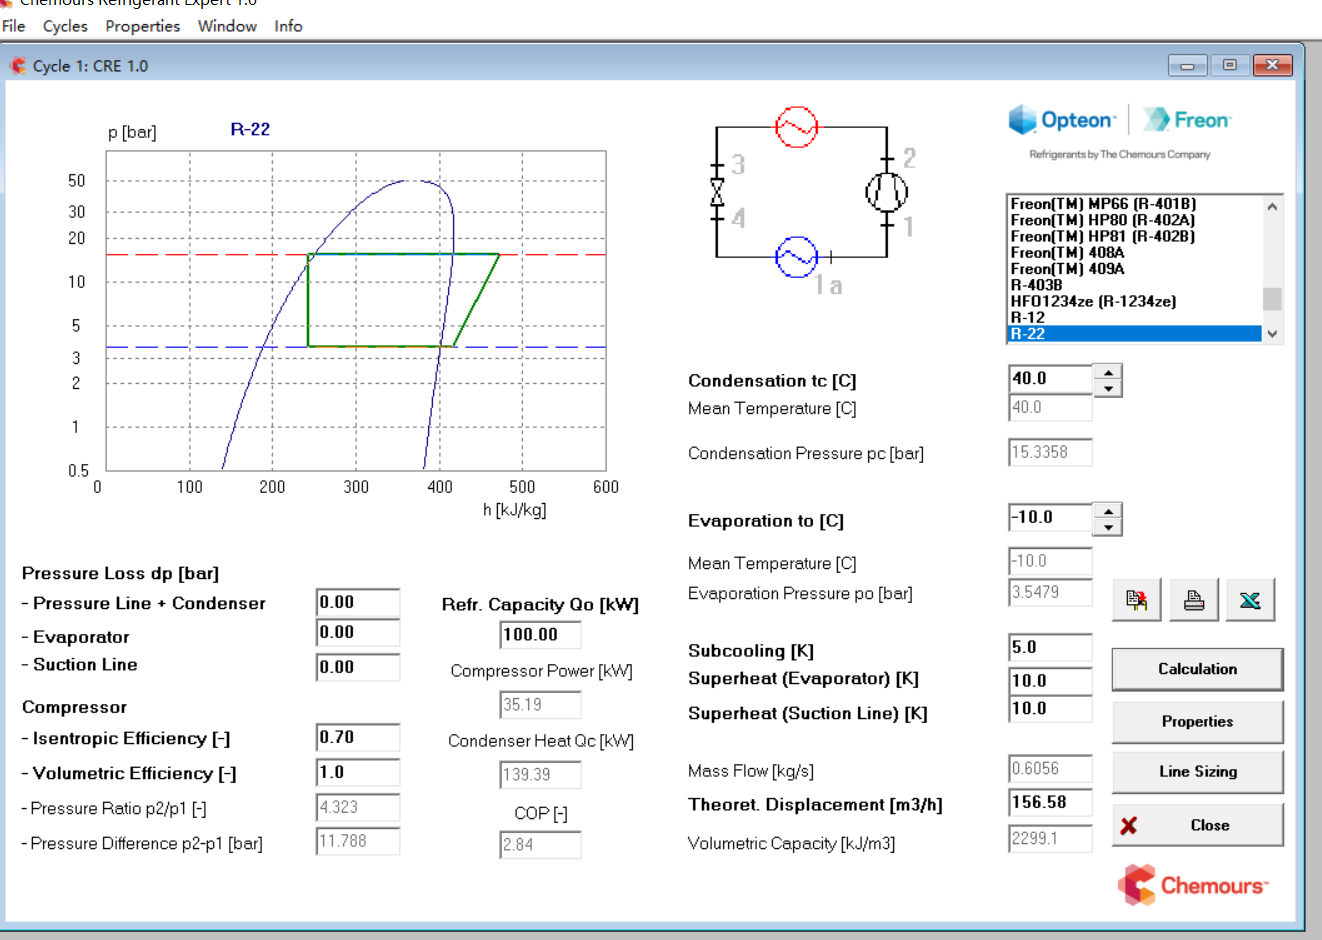
Task: Increase Evaporation to with up arrow
Action: pos(1108,511)
